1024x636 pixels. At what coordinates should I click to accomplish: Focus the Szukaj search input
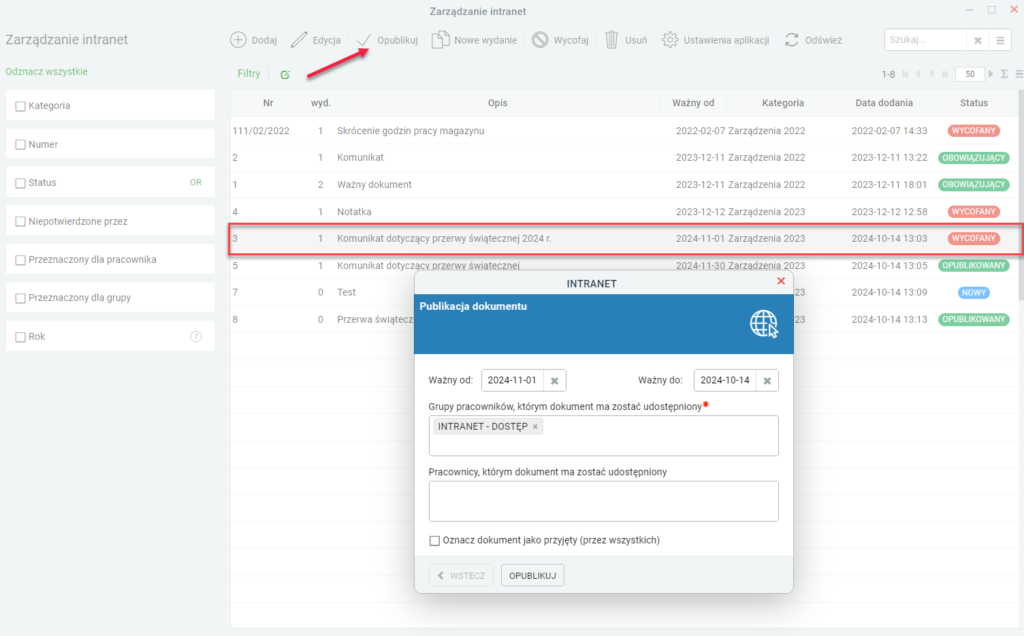(x=925, y=40)
